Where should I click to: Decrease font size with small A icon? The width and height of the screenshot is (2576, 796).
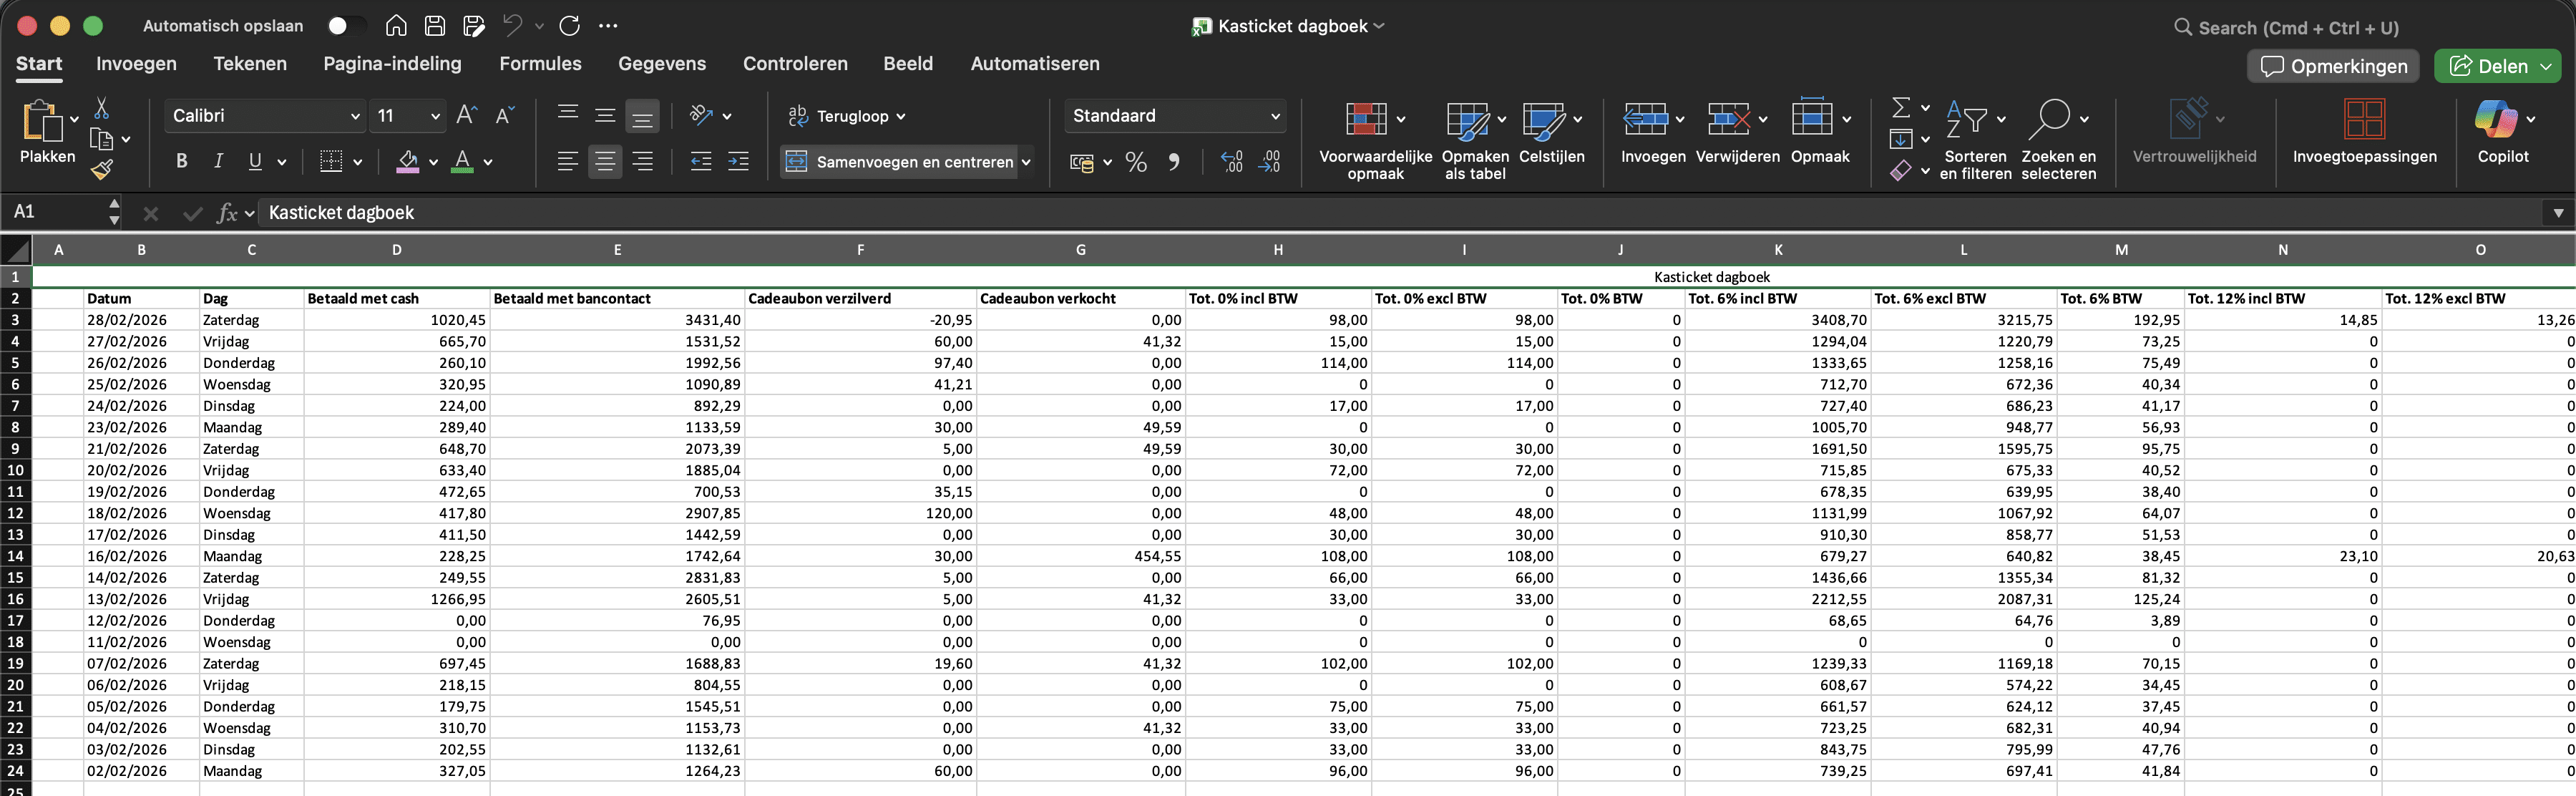coord(505,115)
